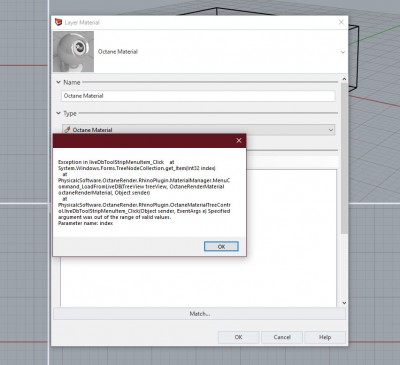Click the scrollbar down arrow

click(x=344, y=303)
